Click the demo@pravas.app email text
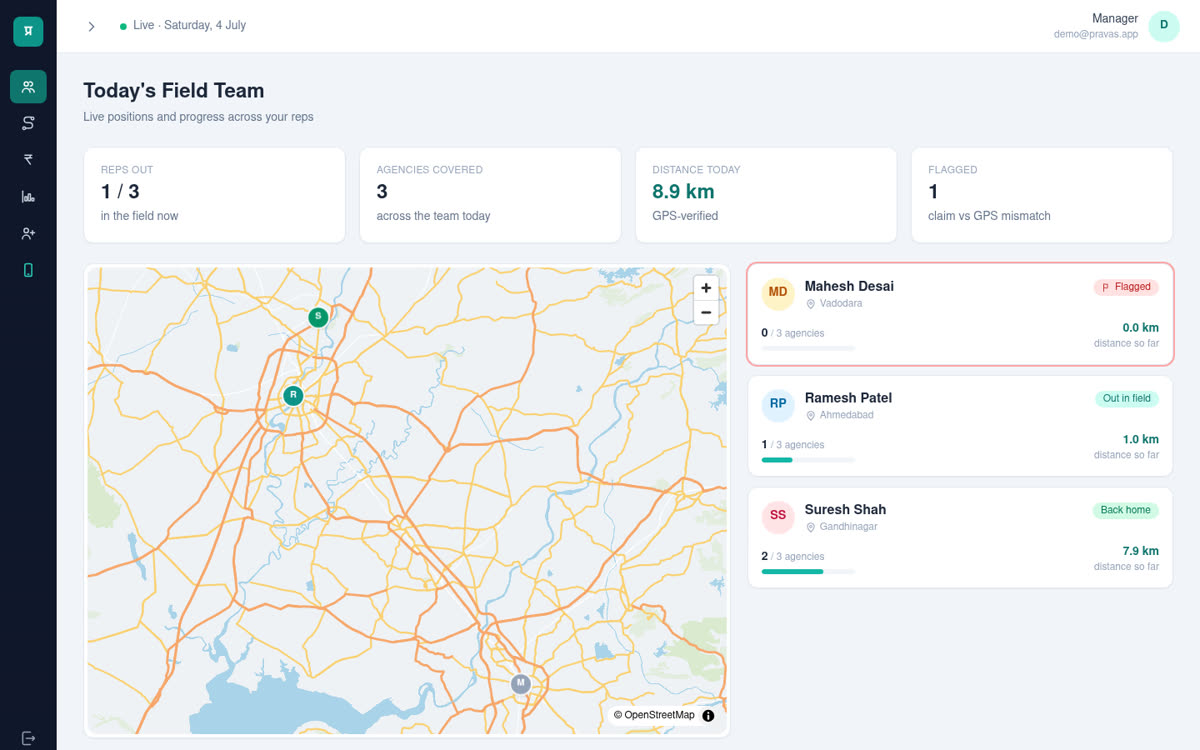1200x750 pixels. click(1096, 34)
